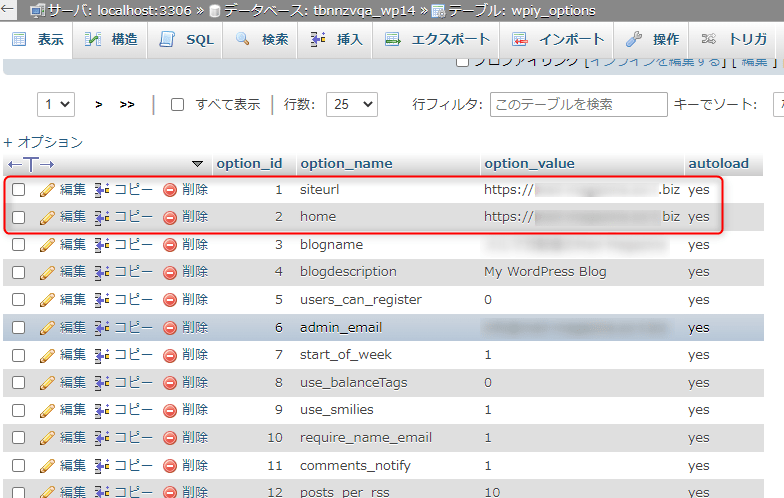Viewport: 784px width, 498px height.
Task: Click the red delete icon for require_name_email row
Action: [x=170, y=438]
